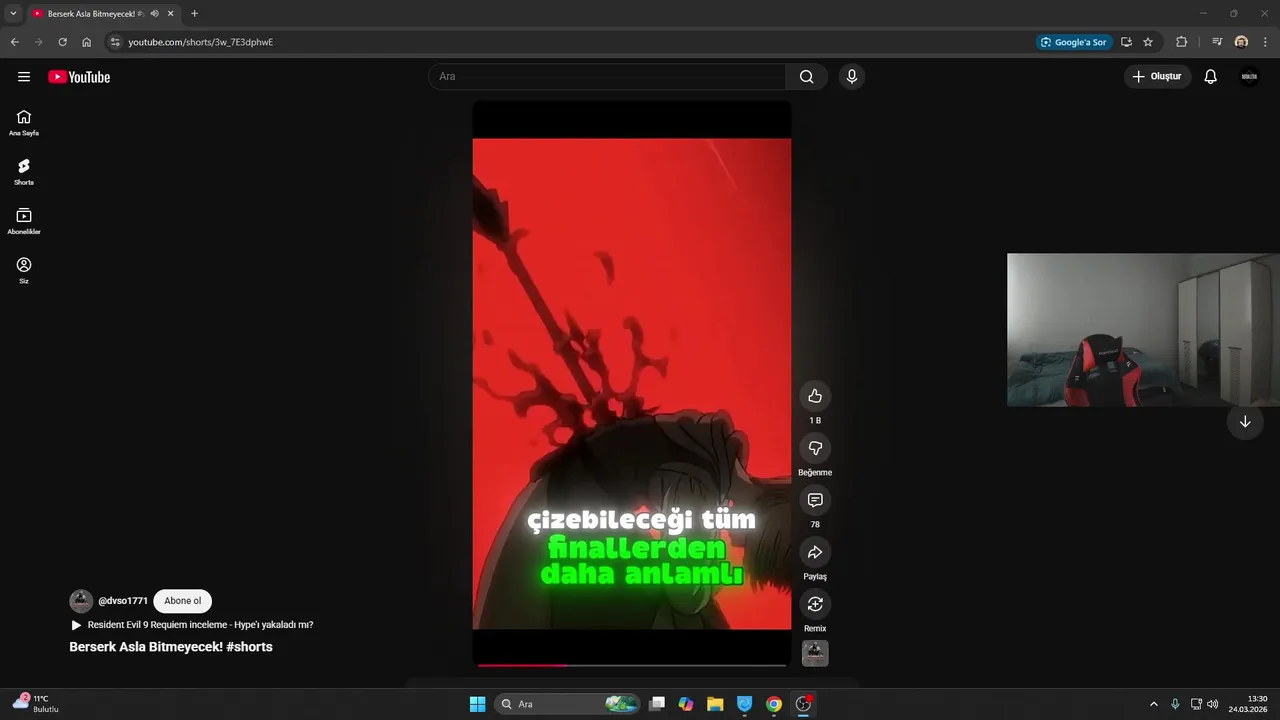Open the Chrome three-dot menu
Screen dimensions: 1280x720
pos(1265,42)
